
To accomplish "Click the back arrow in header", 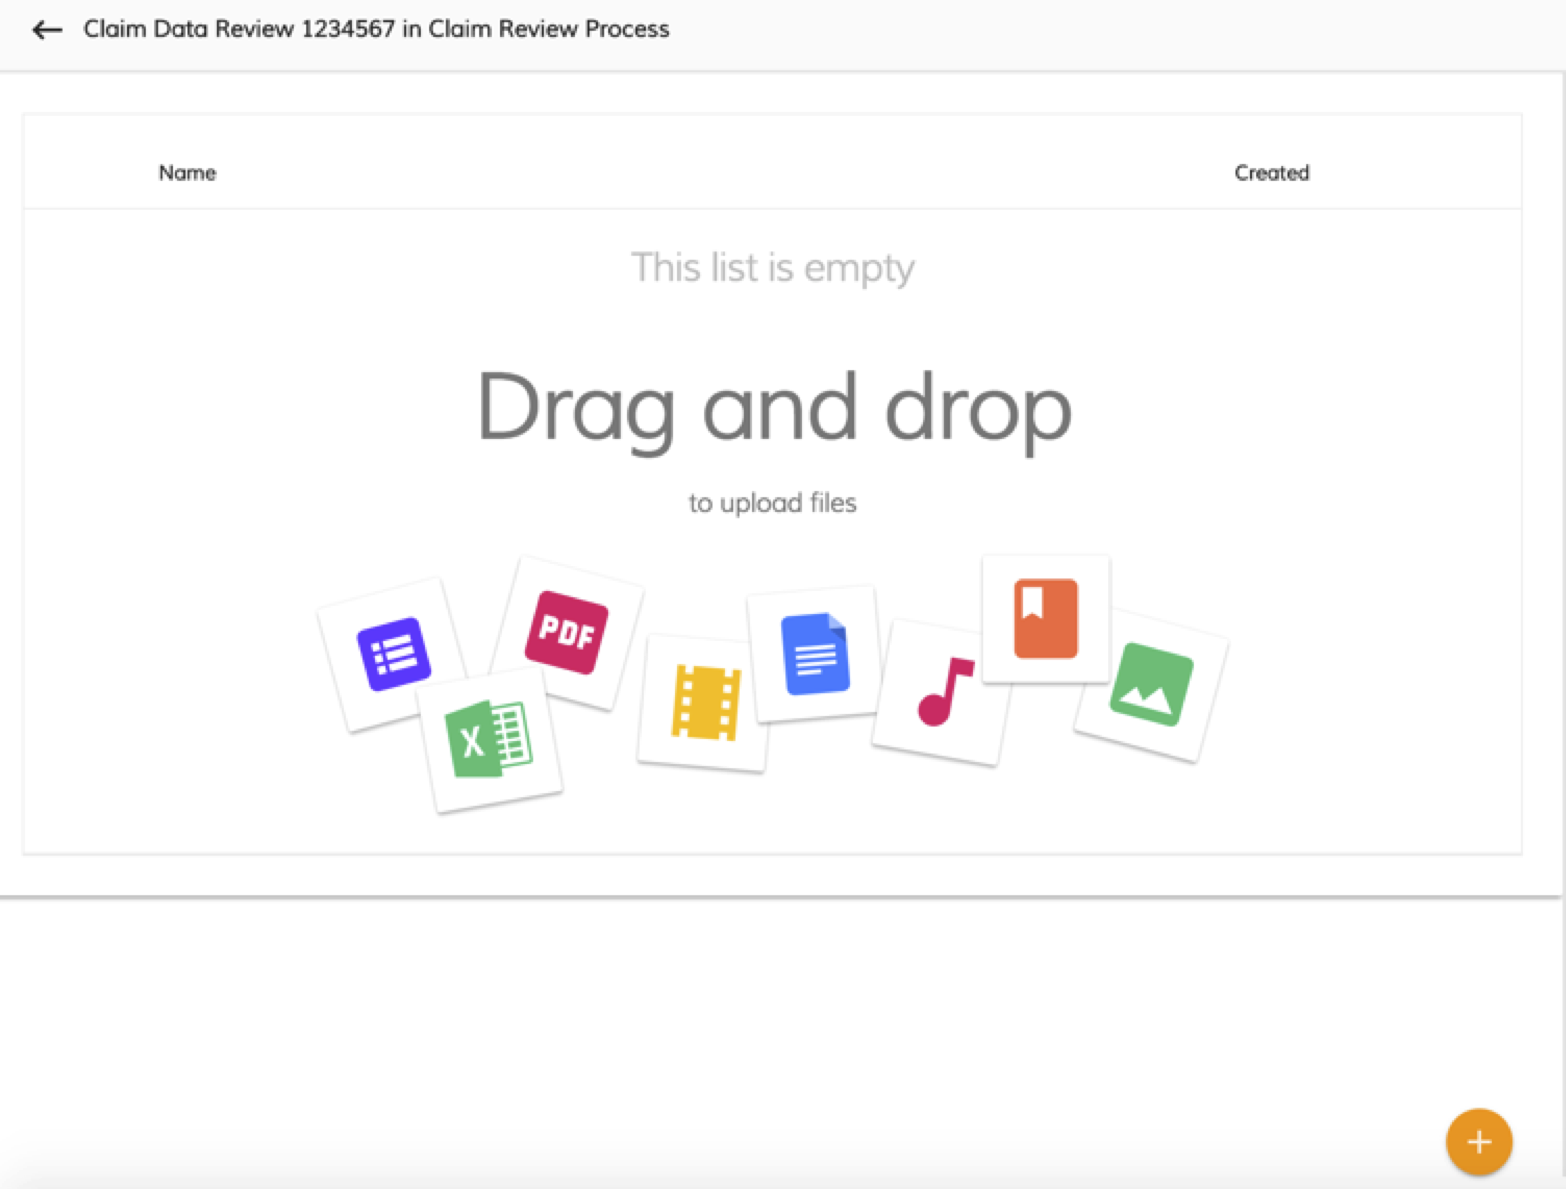I will 46,30.
